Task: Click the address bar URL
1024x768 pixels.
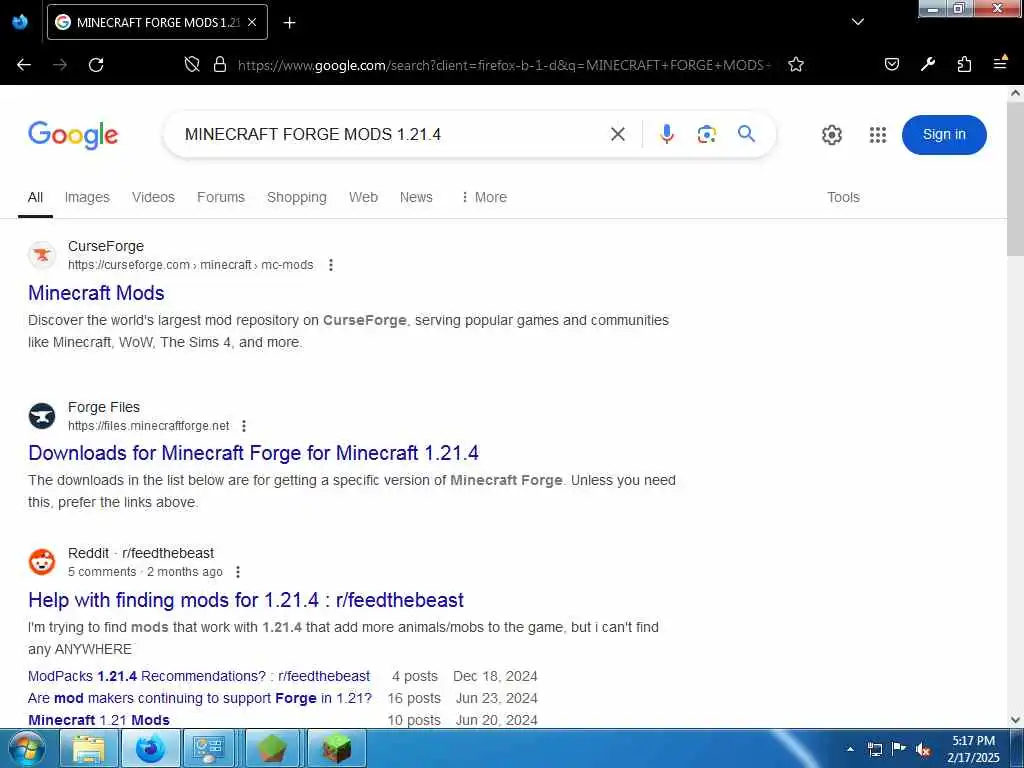Action: (504, 65)
